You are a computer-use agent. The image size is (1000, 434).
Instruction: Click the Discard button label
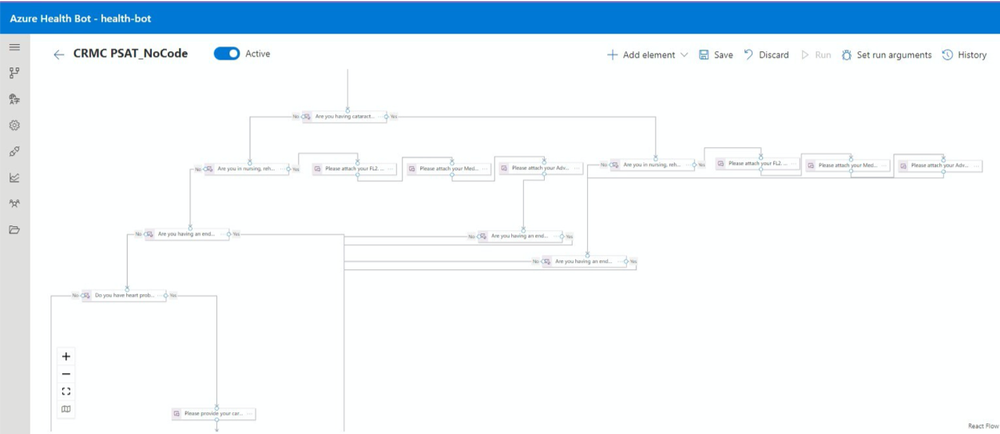(774, 55)
